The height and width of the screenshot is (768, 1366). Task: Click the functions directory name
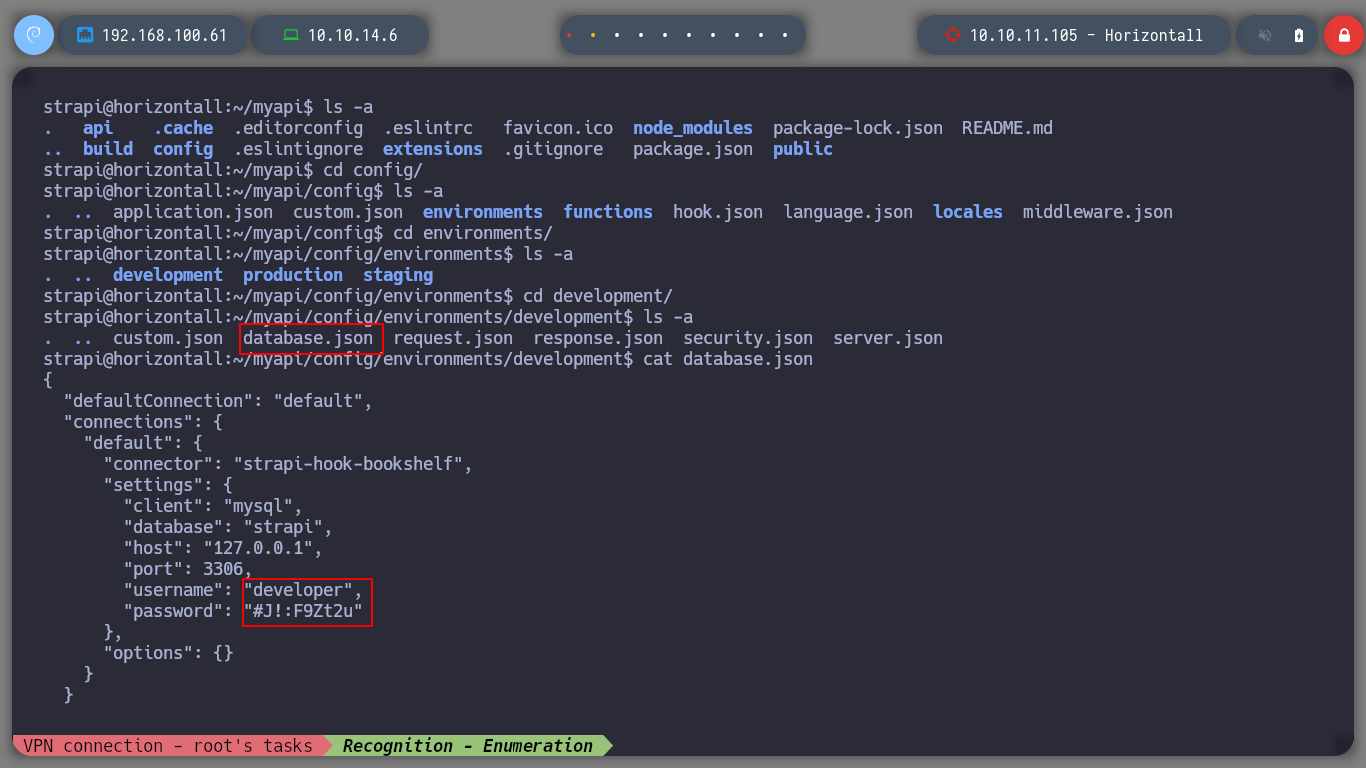(608, 212)
